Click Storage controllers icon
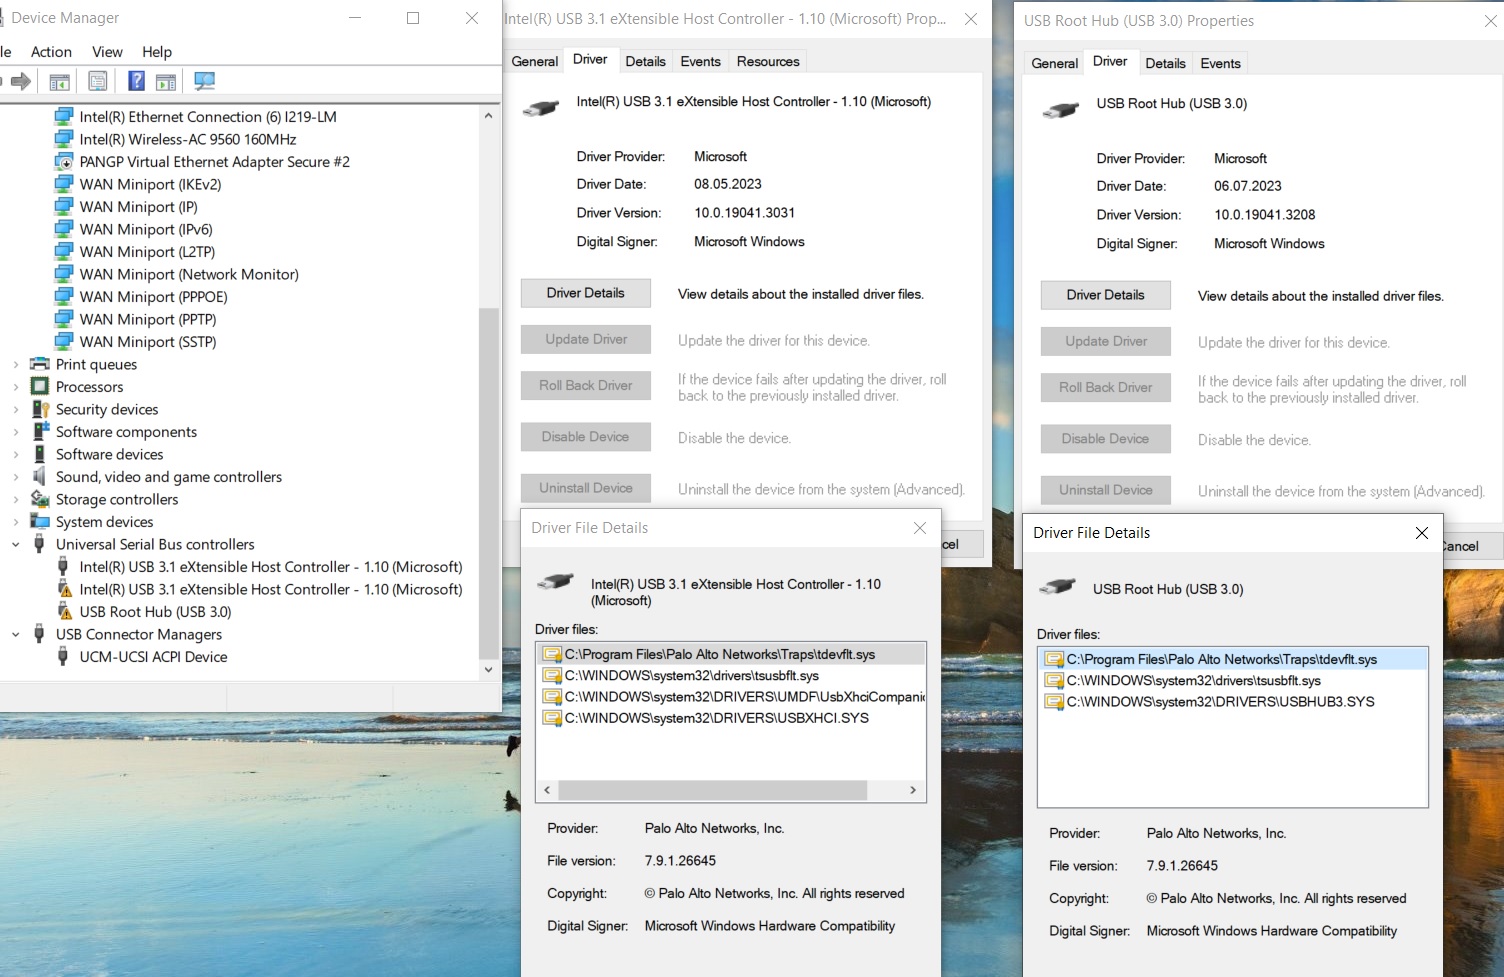The height and width of the screenshot is (977, 1504). 40,499
